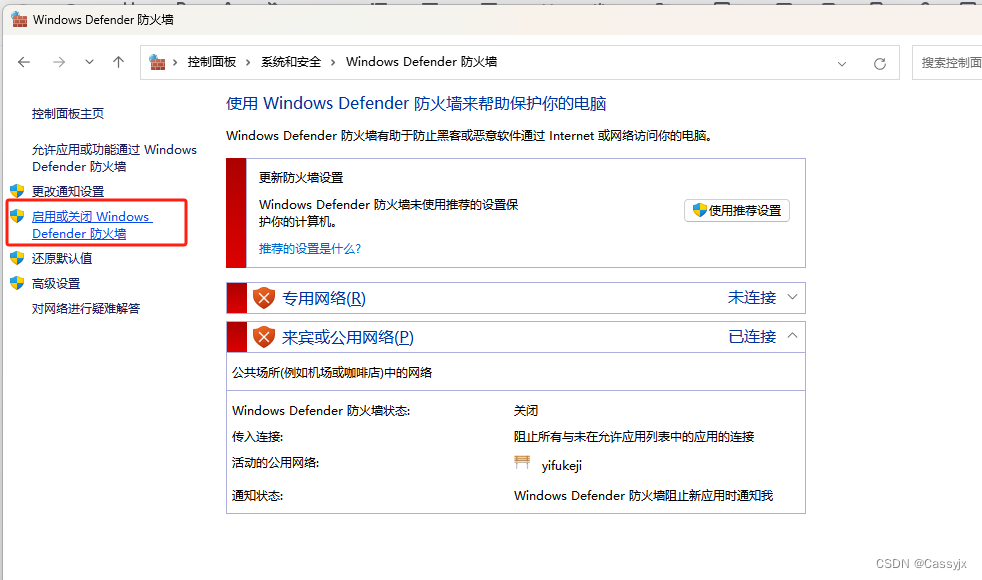Screen dimensions: 982x580
Task: Open 推荐的设置是什么? help link
Action: click(x=310, y=249)
